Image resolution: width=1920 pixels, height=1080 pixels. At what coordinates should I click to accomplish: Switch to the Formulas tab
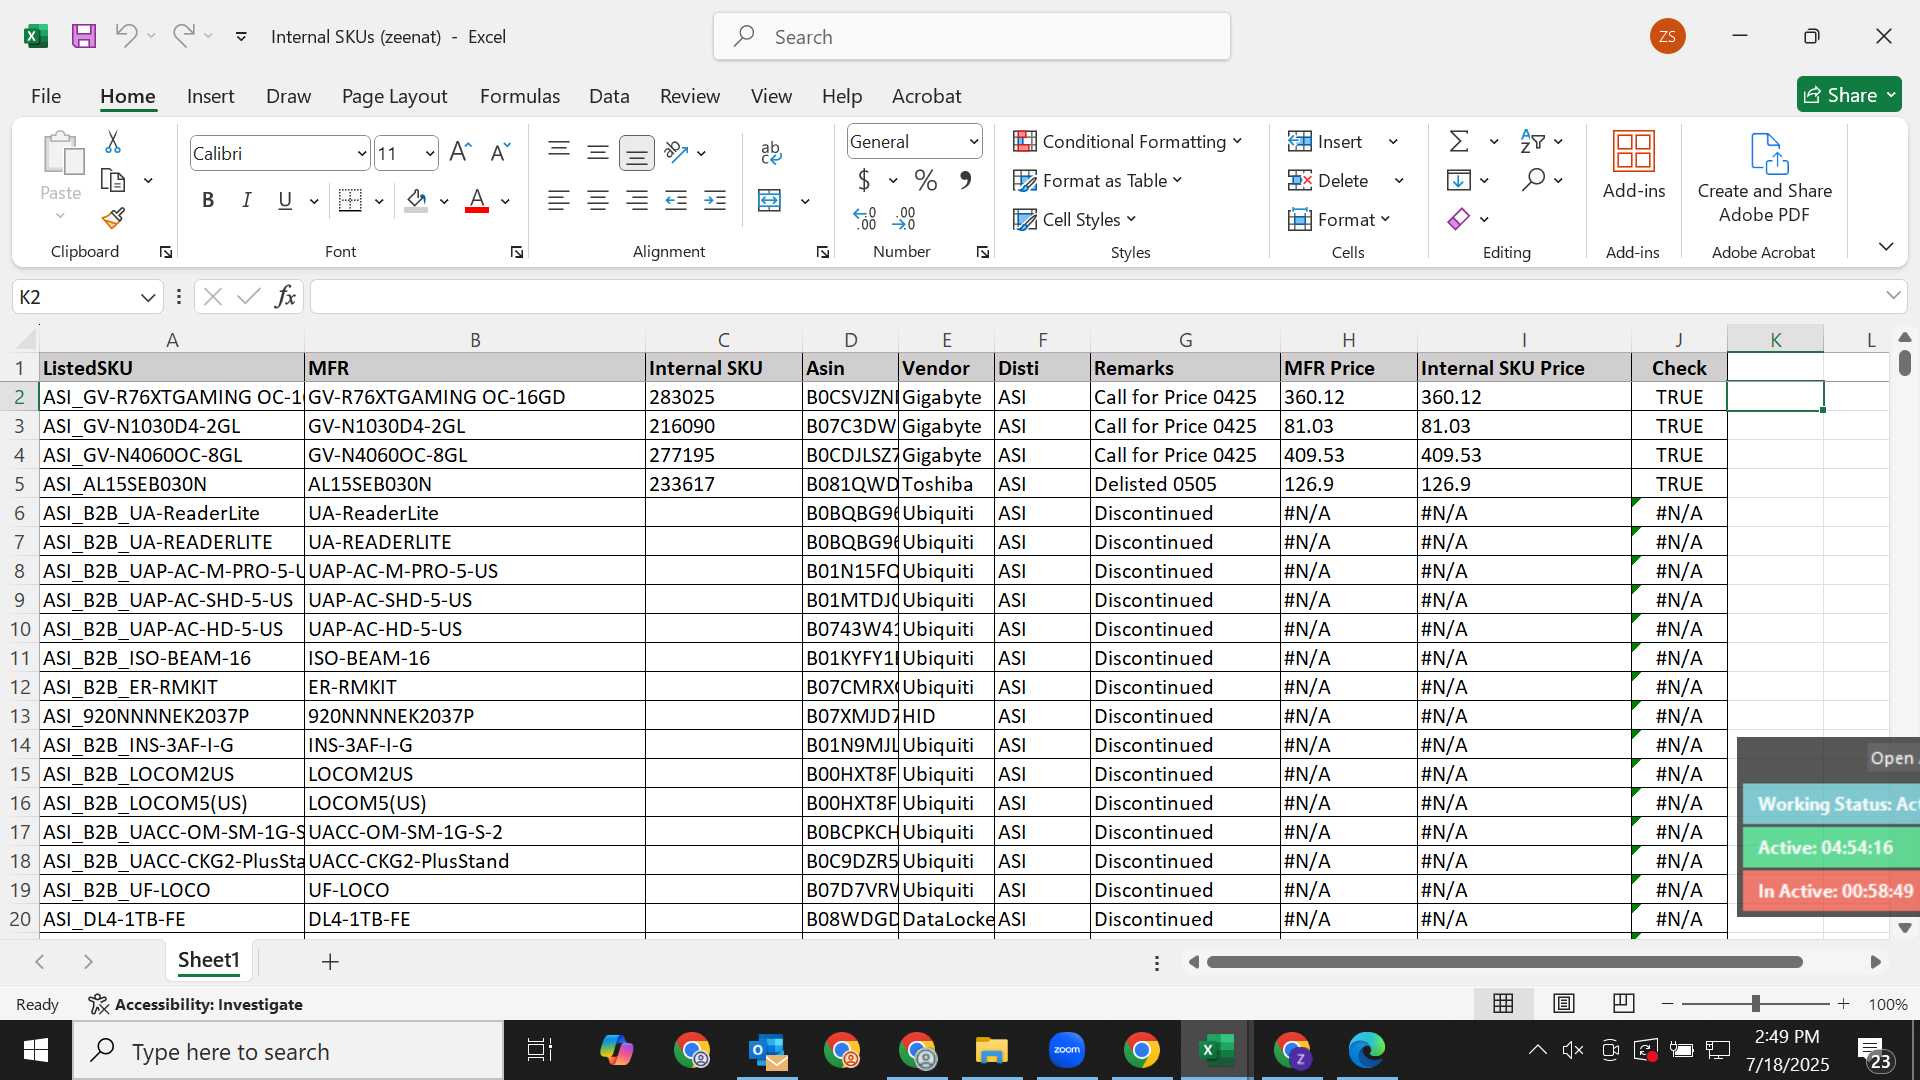[520, 96]
